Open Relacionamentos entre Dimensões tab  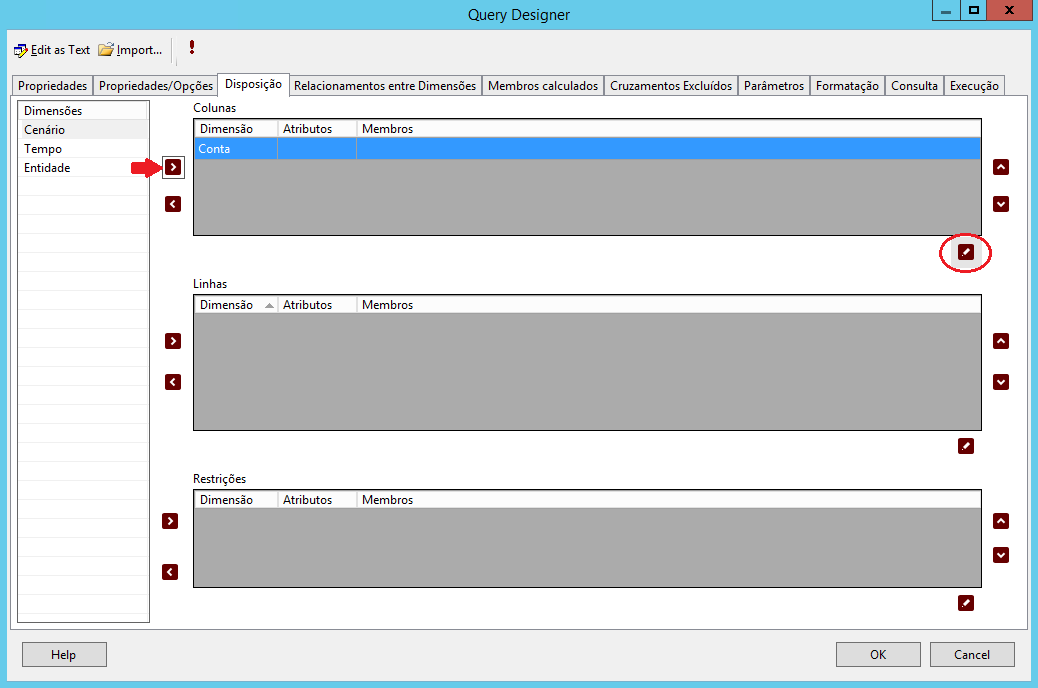pos(385,86)
